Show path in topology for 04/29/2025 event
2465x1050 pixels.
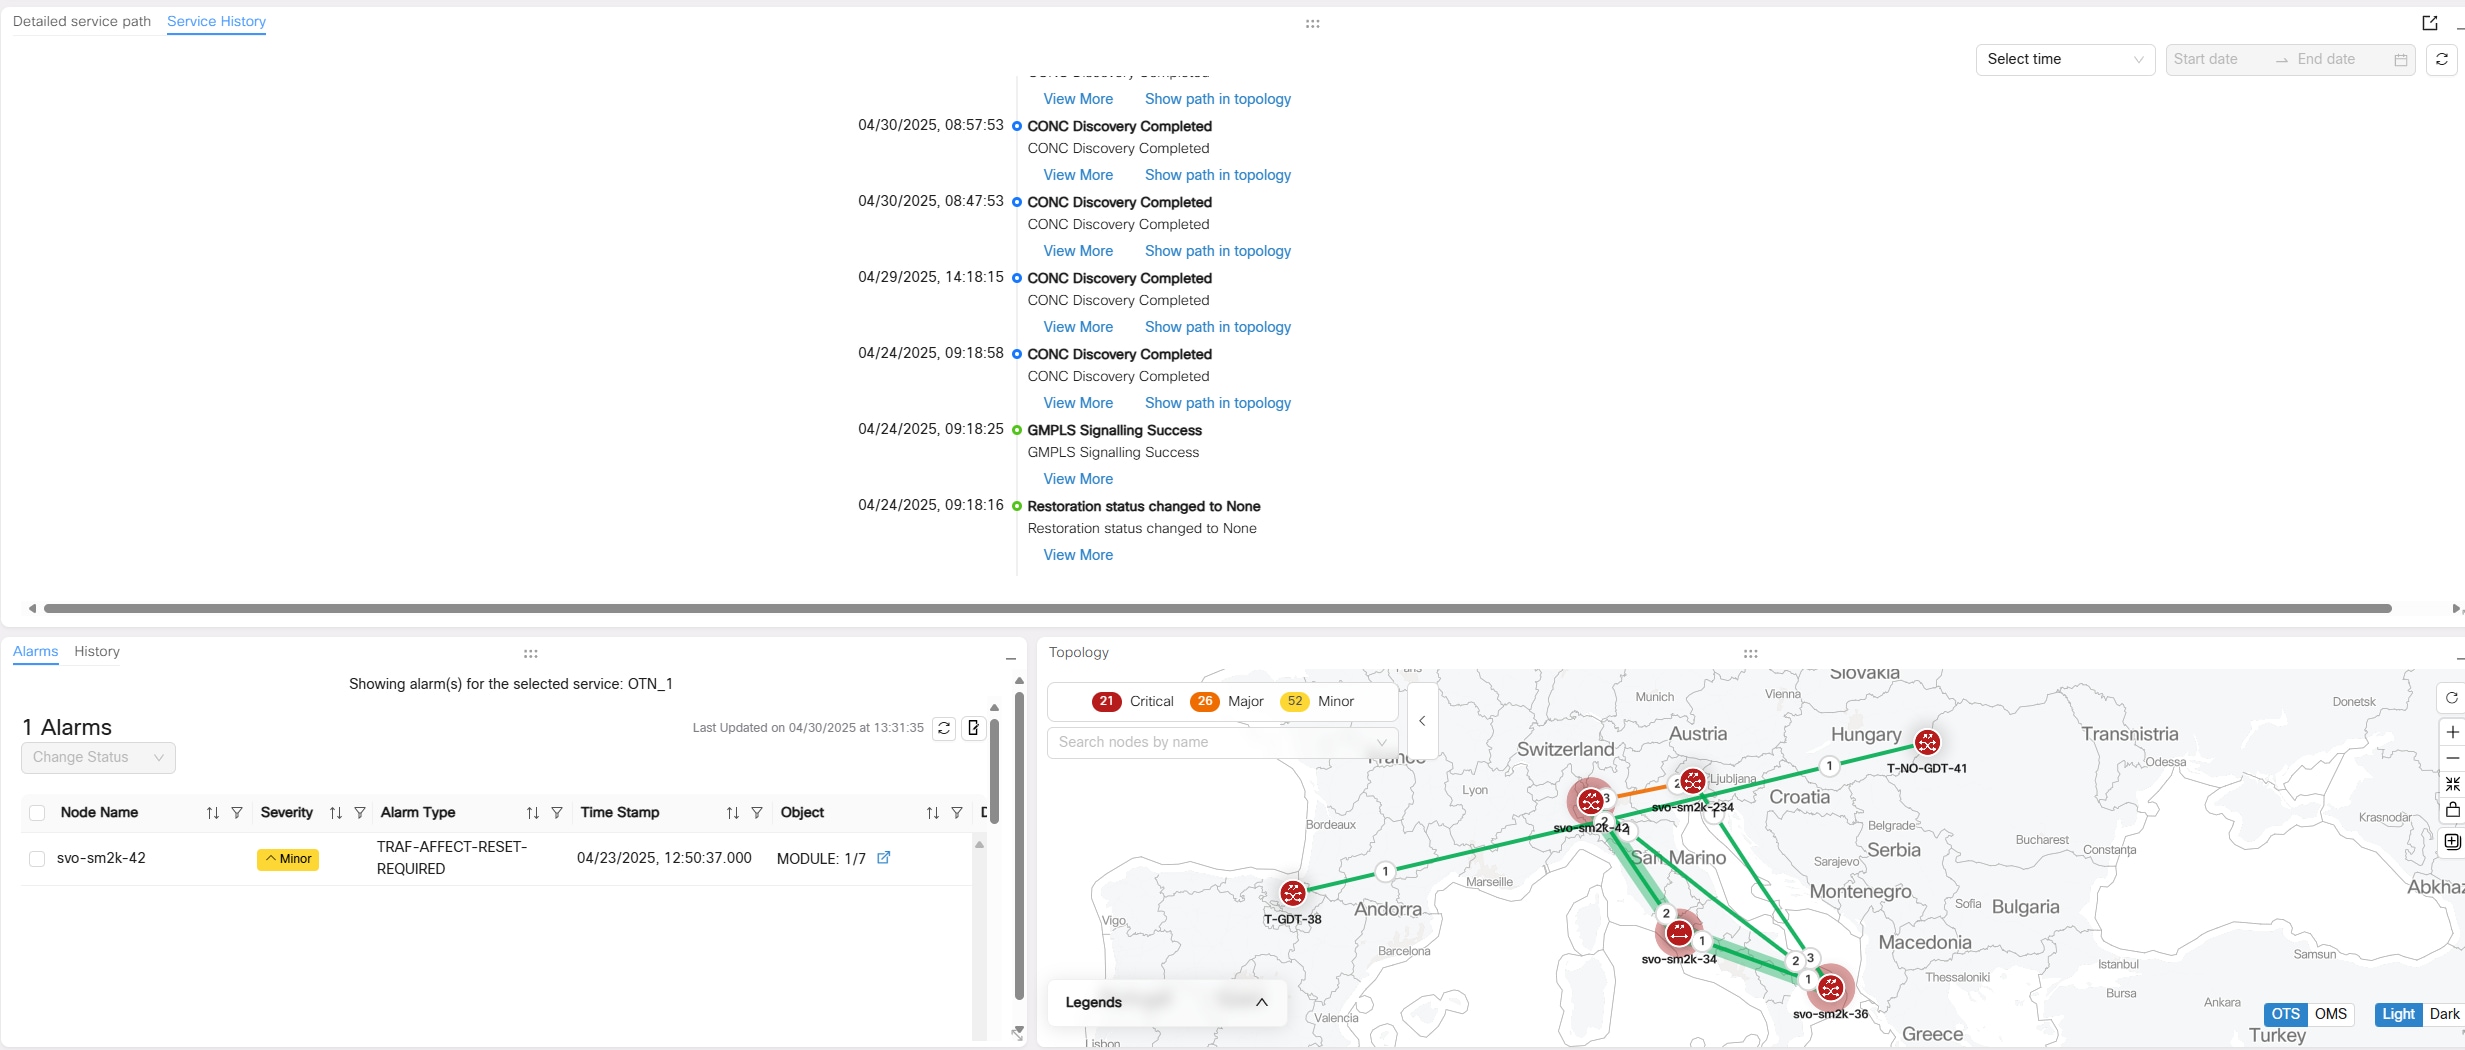(x=1217, y=327)
